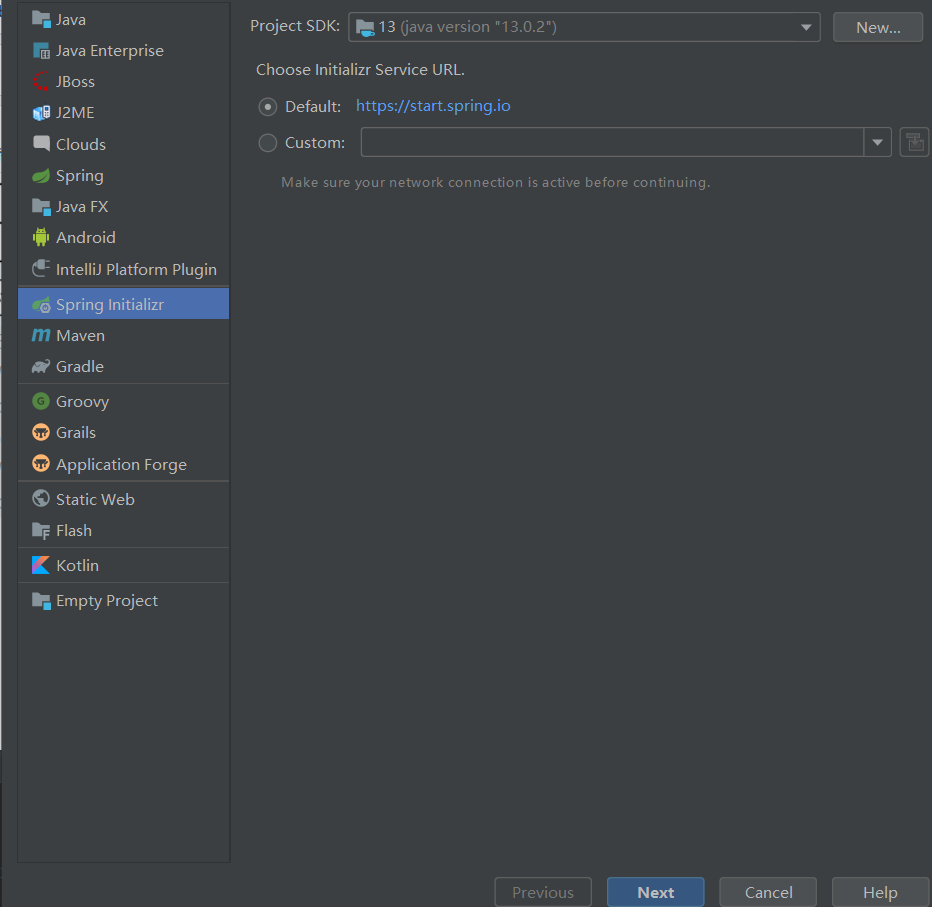This screenshot has height=907, width=932.
Task: Click the Java FX folder icon
Action: (x=41, y=207)
